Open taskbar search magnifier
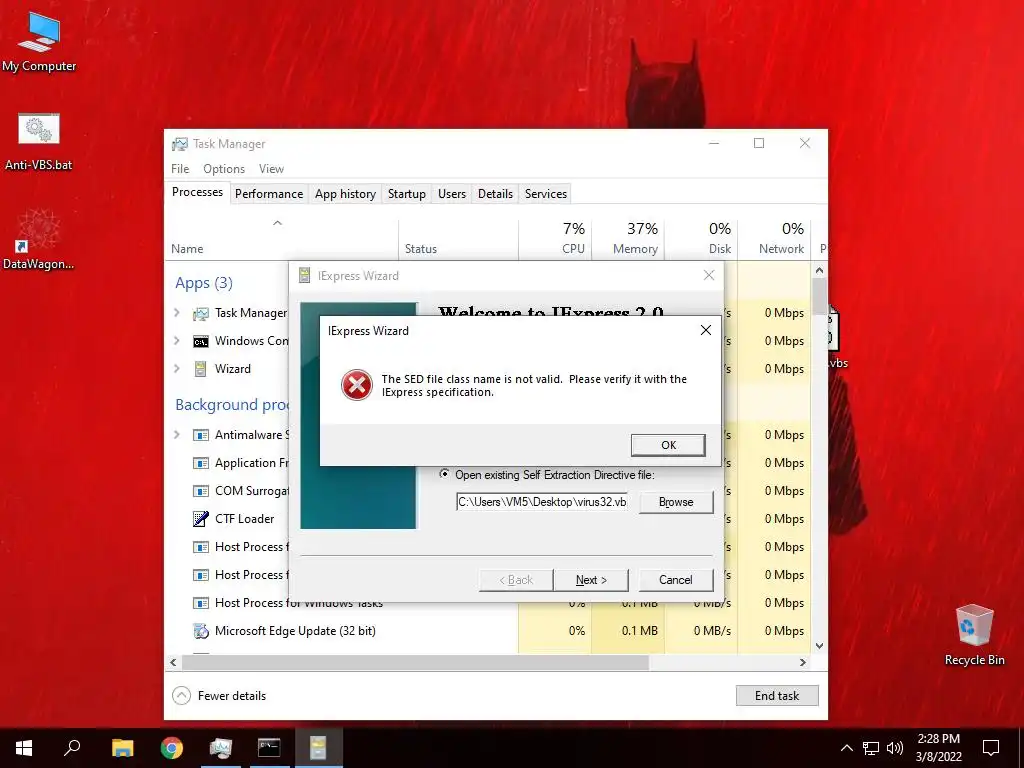Image resolution: width=1024 pixels, height=768 pixels. (x=72, y=748)
